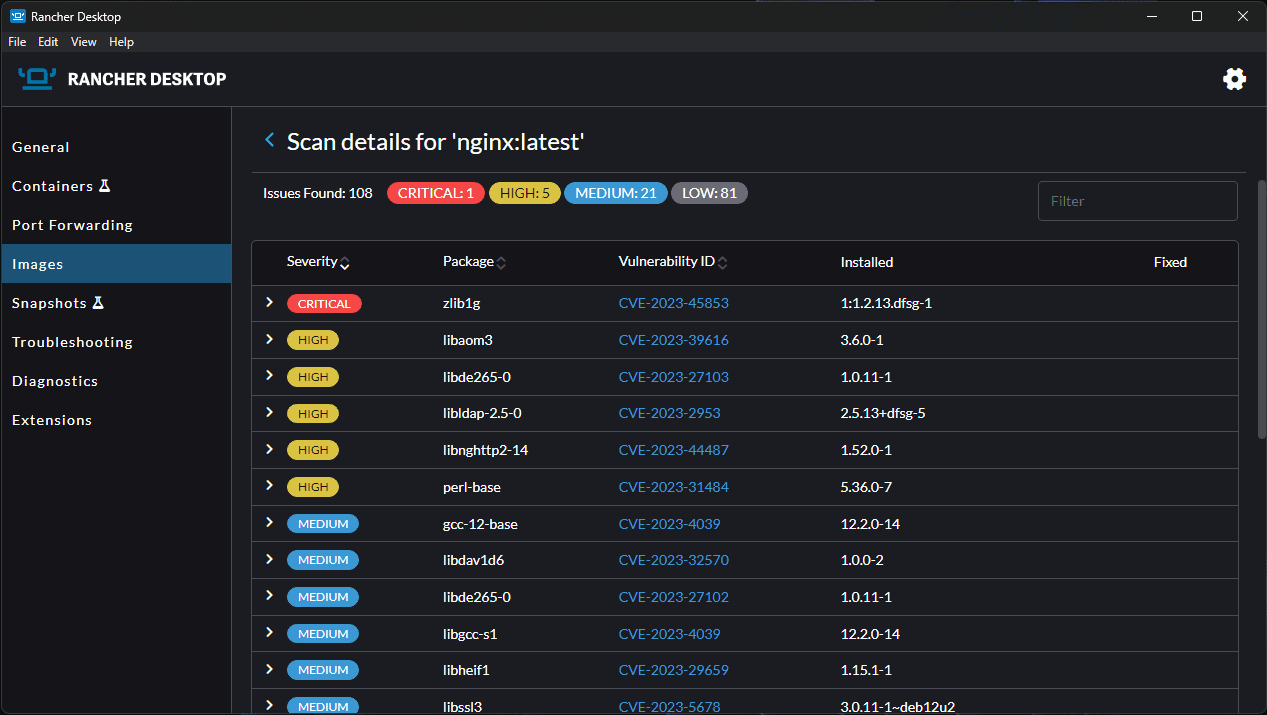1267x715 pixels.
Task: Open link CVE-2023-45853
Action: (x=673, y=303)
